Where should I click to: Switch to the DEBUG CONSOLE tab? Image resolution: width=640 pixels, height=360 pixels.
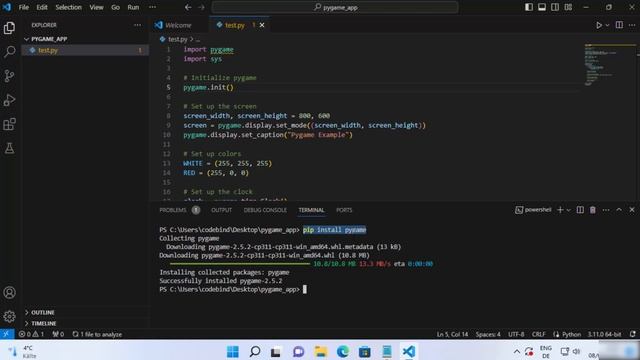point(265,210)
